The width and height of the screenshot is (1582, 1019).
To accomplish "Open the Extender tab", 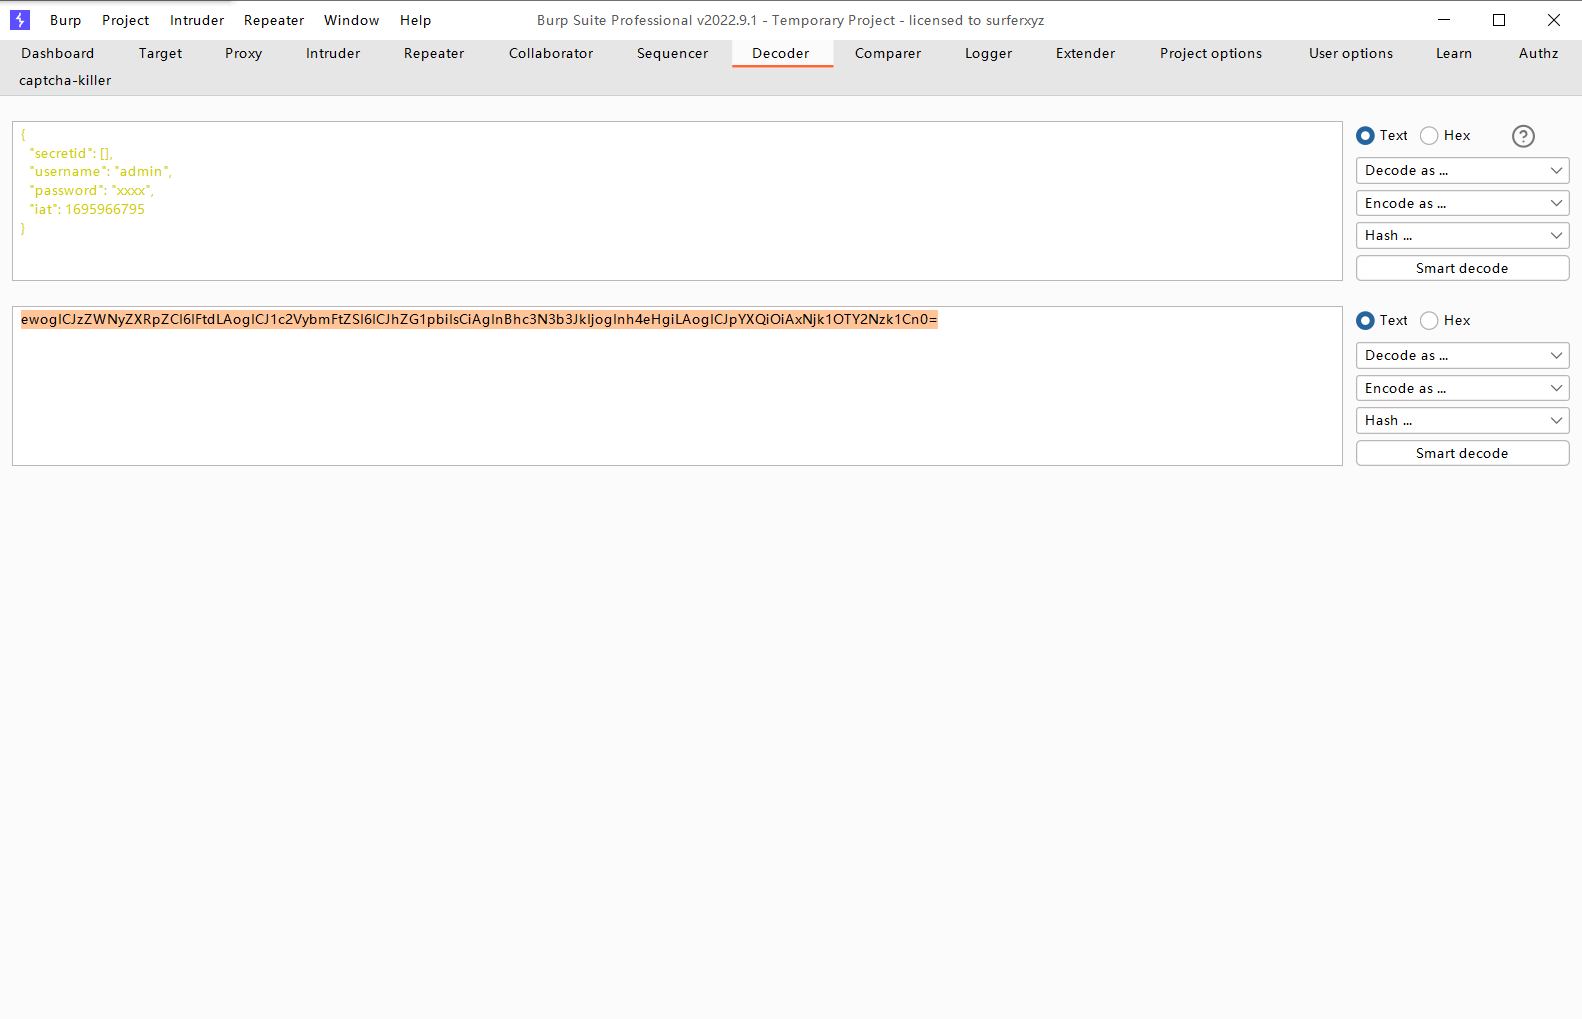I will [1086, 54].
